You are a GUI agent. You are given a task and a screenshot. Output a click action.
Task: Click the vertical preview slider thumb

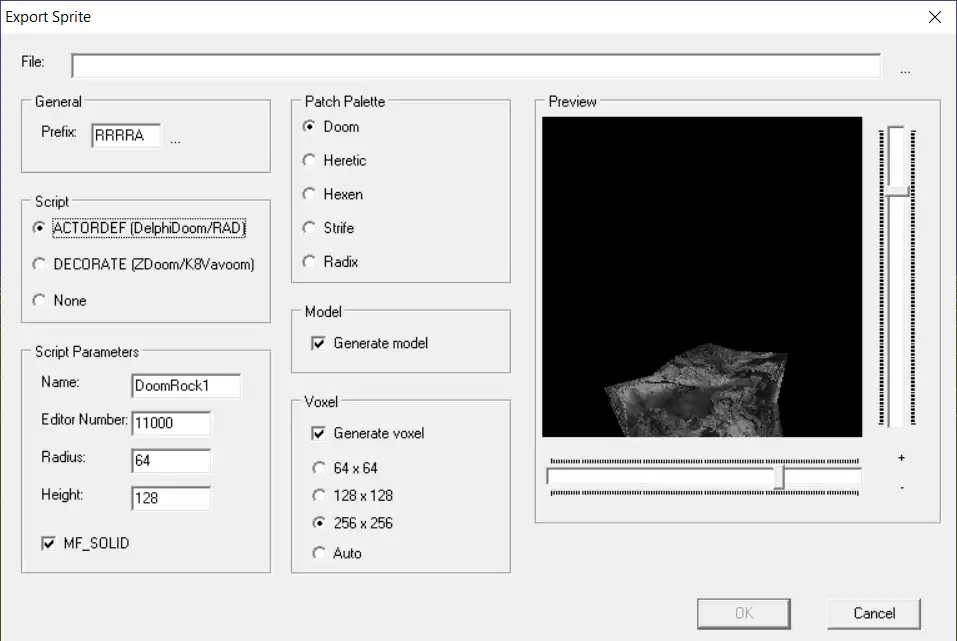tap(898, 191)
